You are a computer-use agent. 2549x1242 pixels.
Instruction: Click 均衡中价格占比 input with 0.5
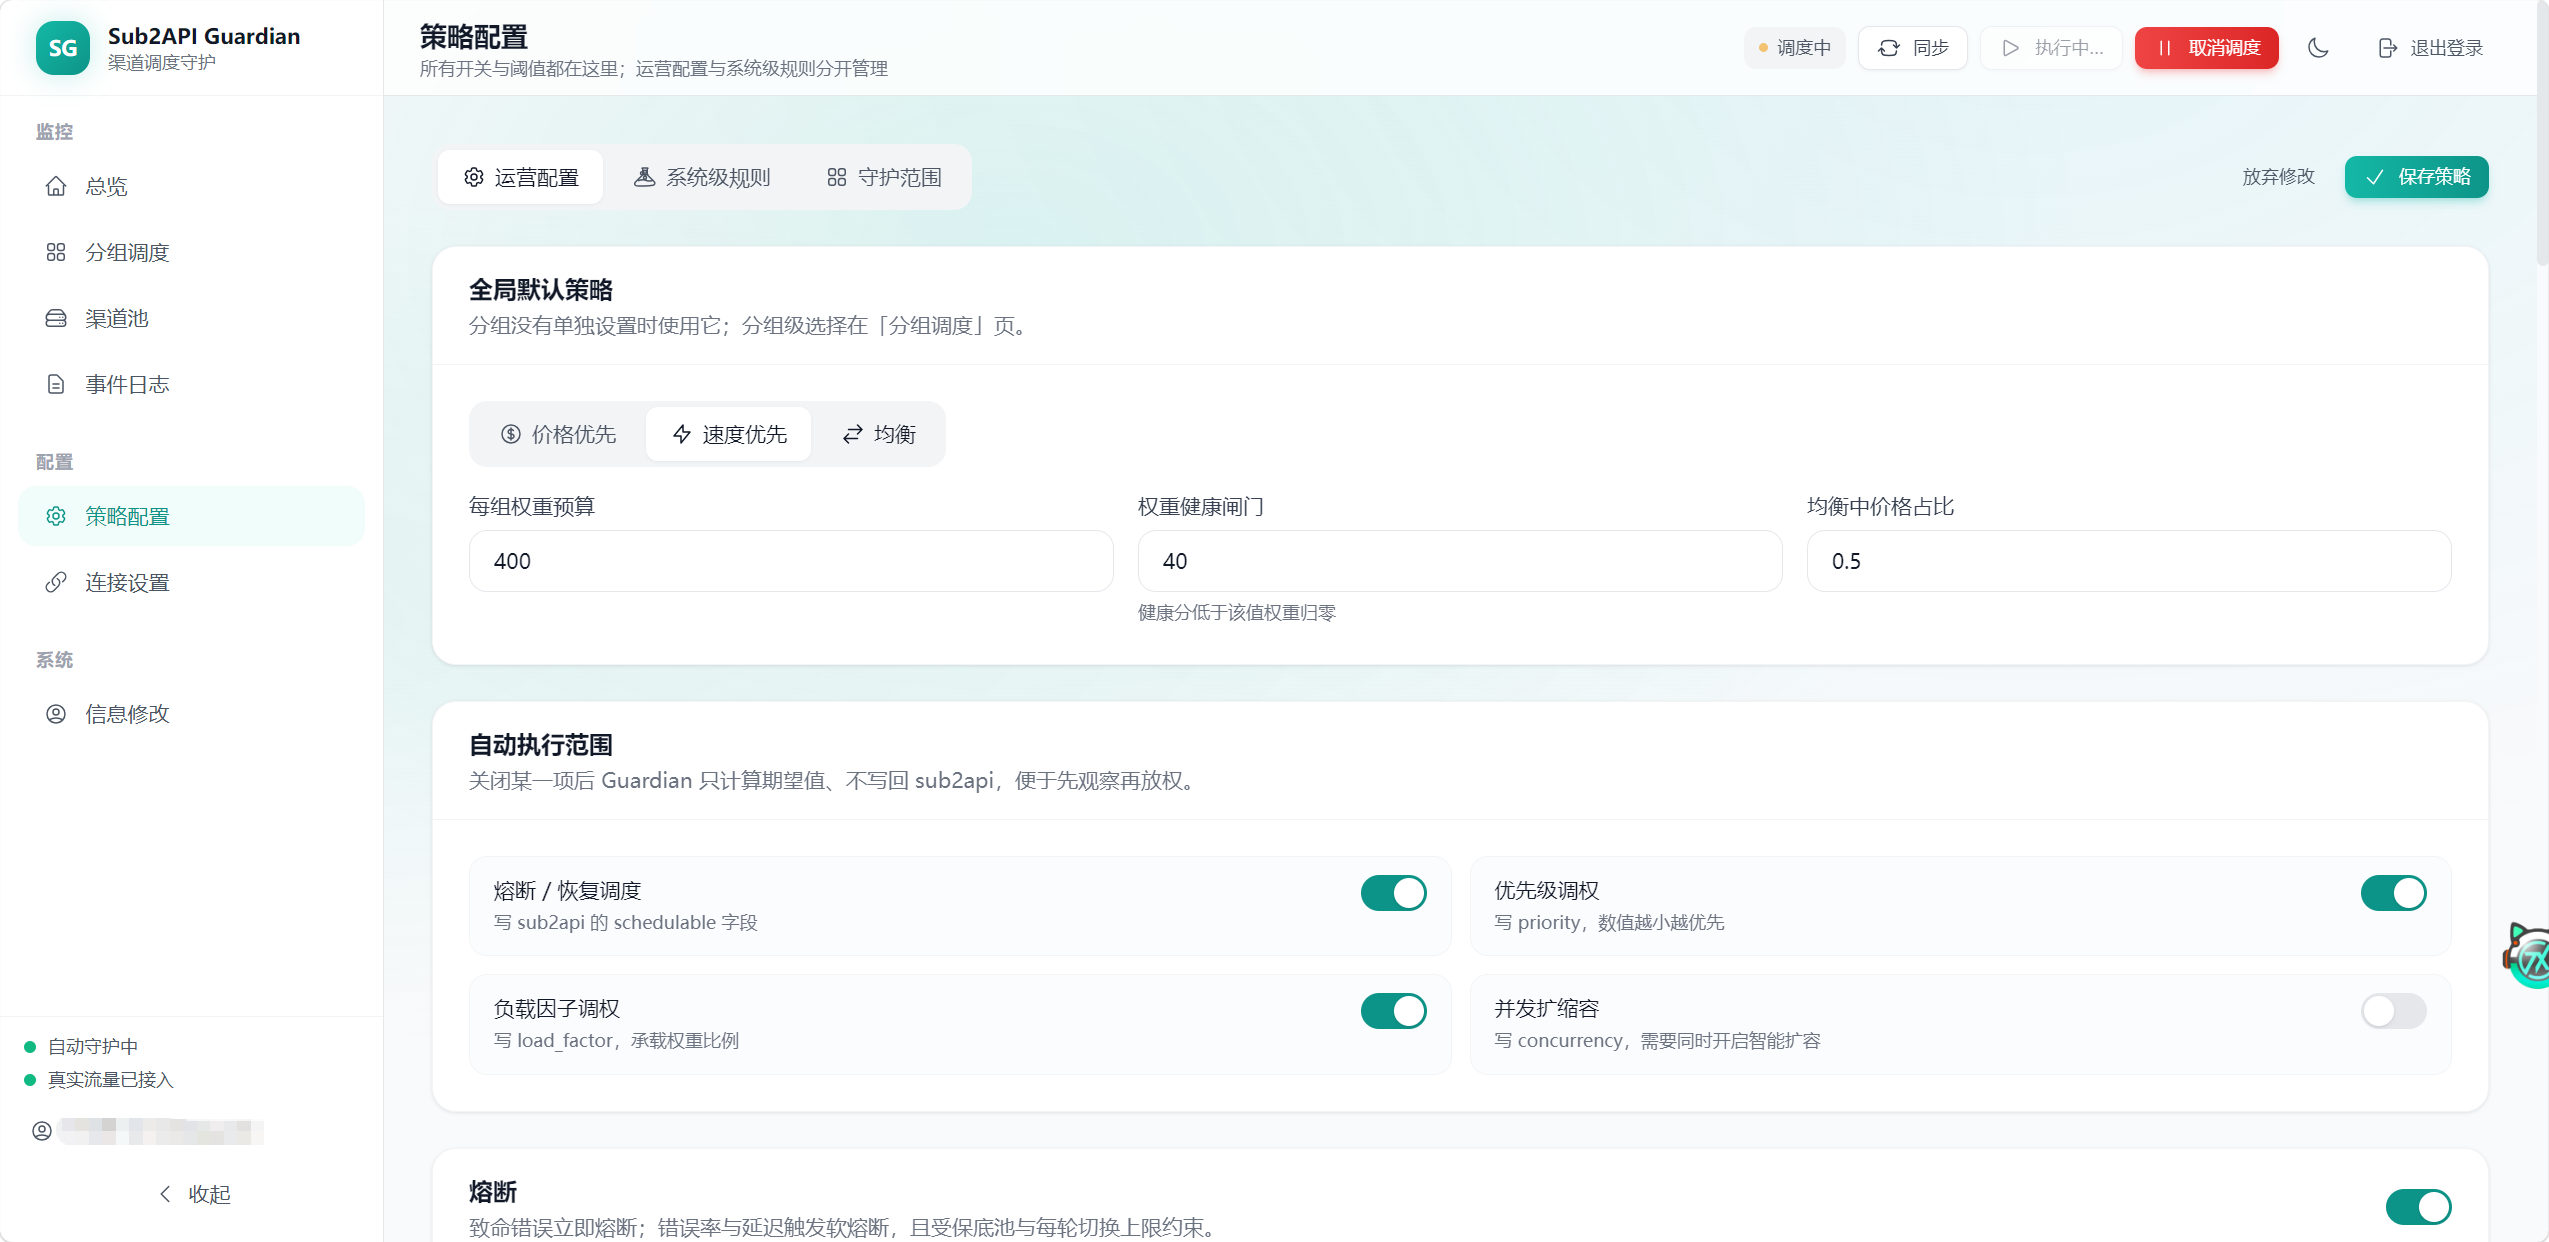(2129, 561)
